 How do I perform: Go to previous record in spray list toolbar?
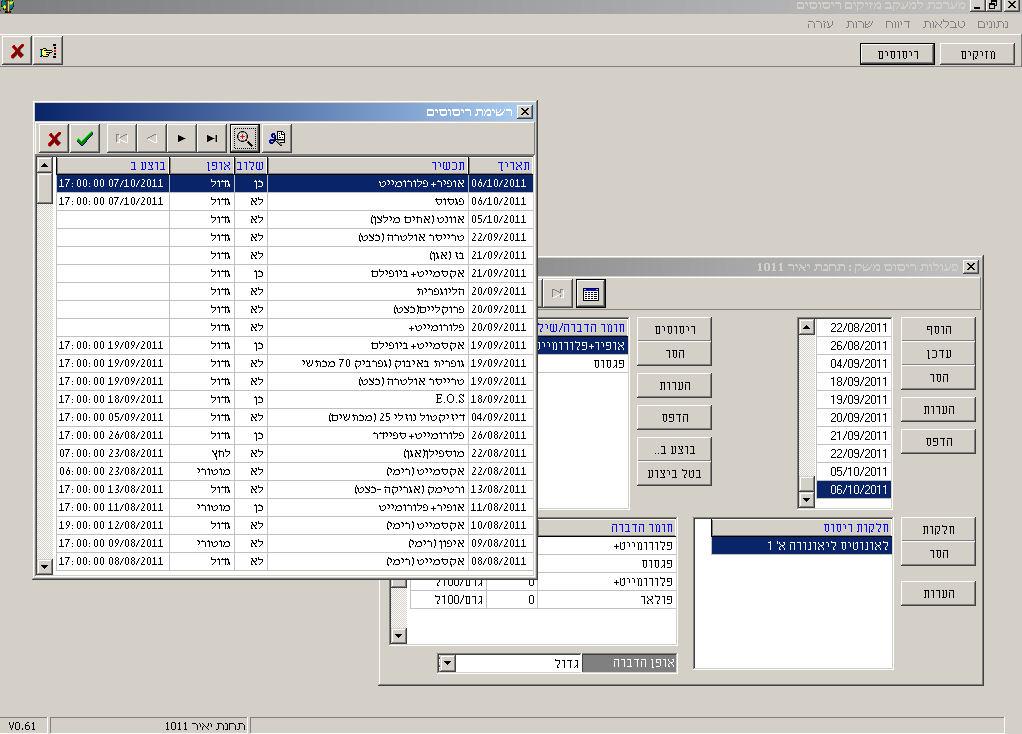point(151,138)
